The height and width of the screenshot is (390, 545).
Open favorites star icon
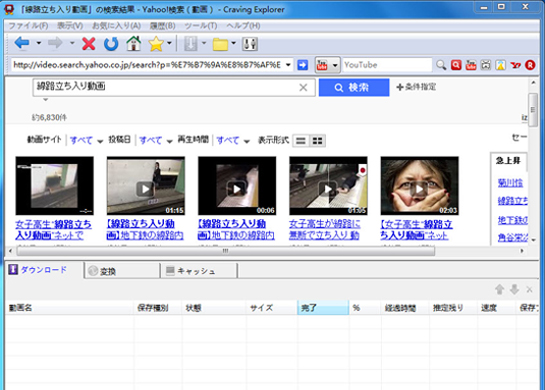[156, 44]
